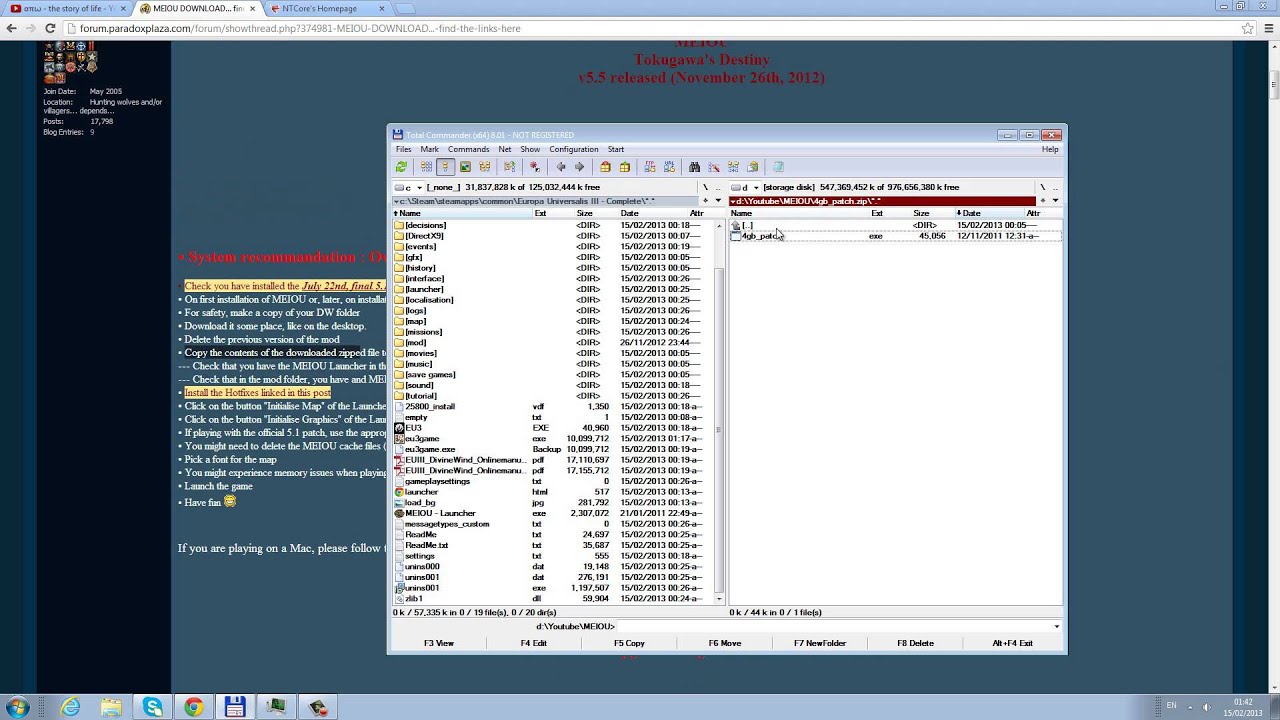
Task: Open right panel directory hotlist asterisk
Action: tap(1042, 201)
